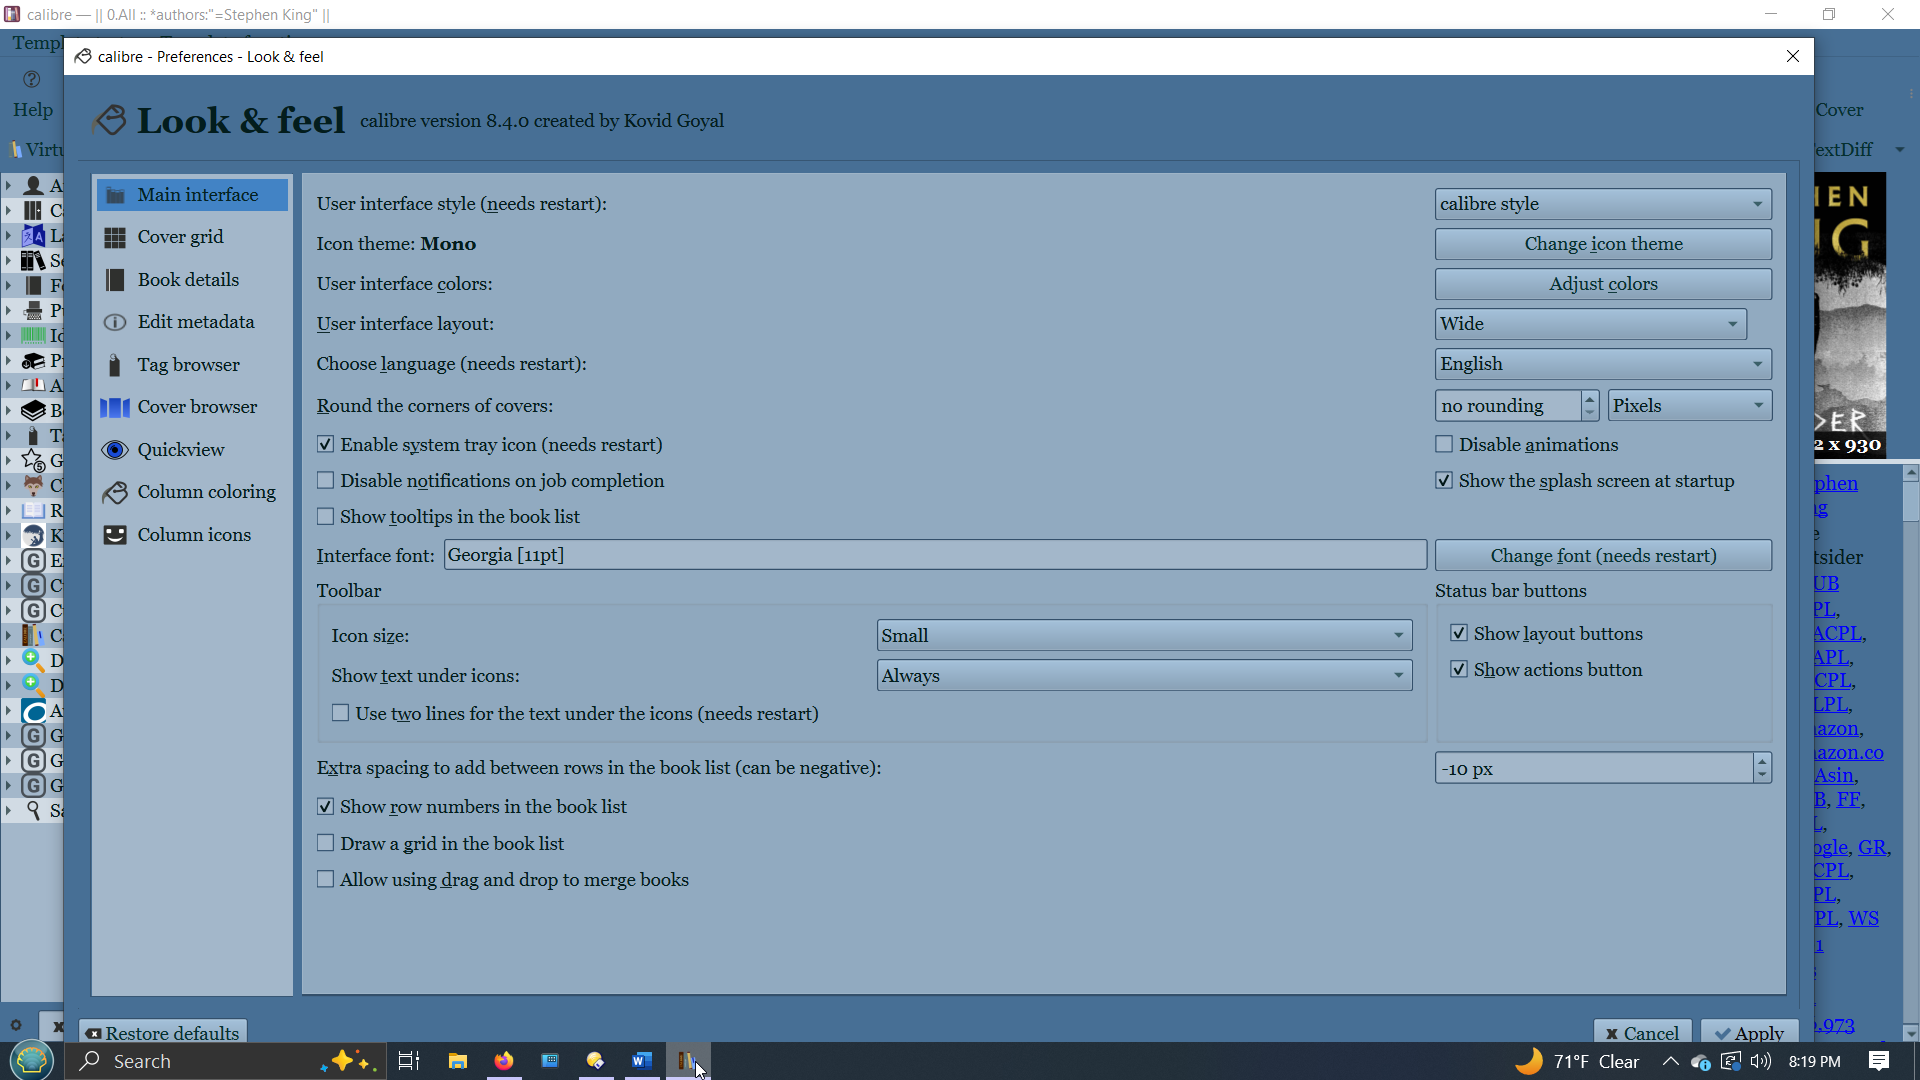Open Column coloring settings icon

pyautogui.click(x=115, y=492)
